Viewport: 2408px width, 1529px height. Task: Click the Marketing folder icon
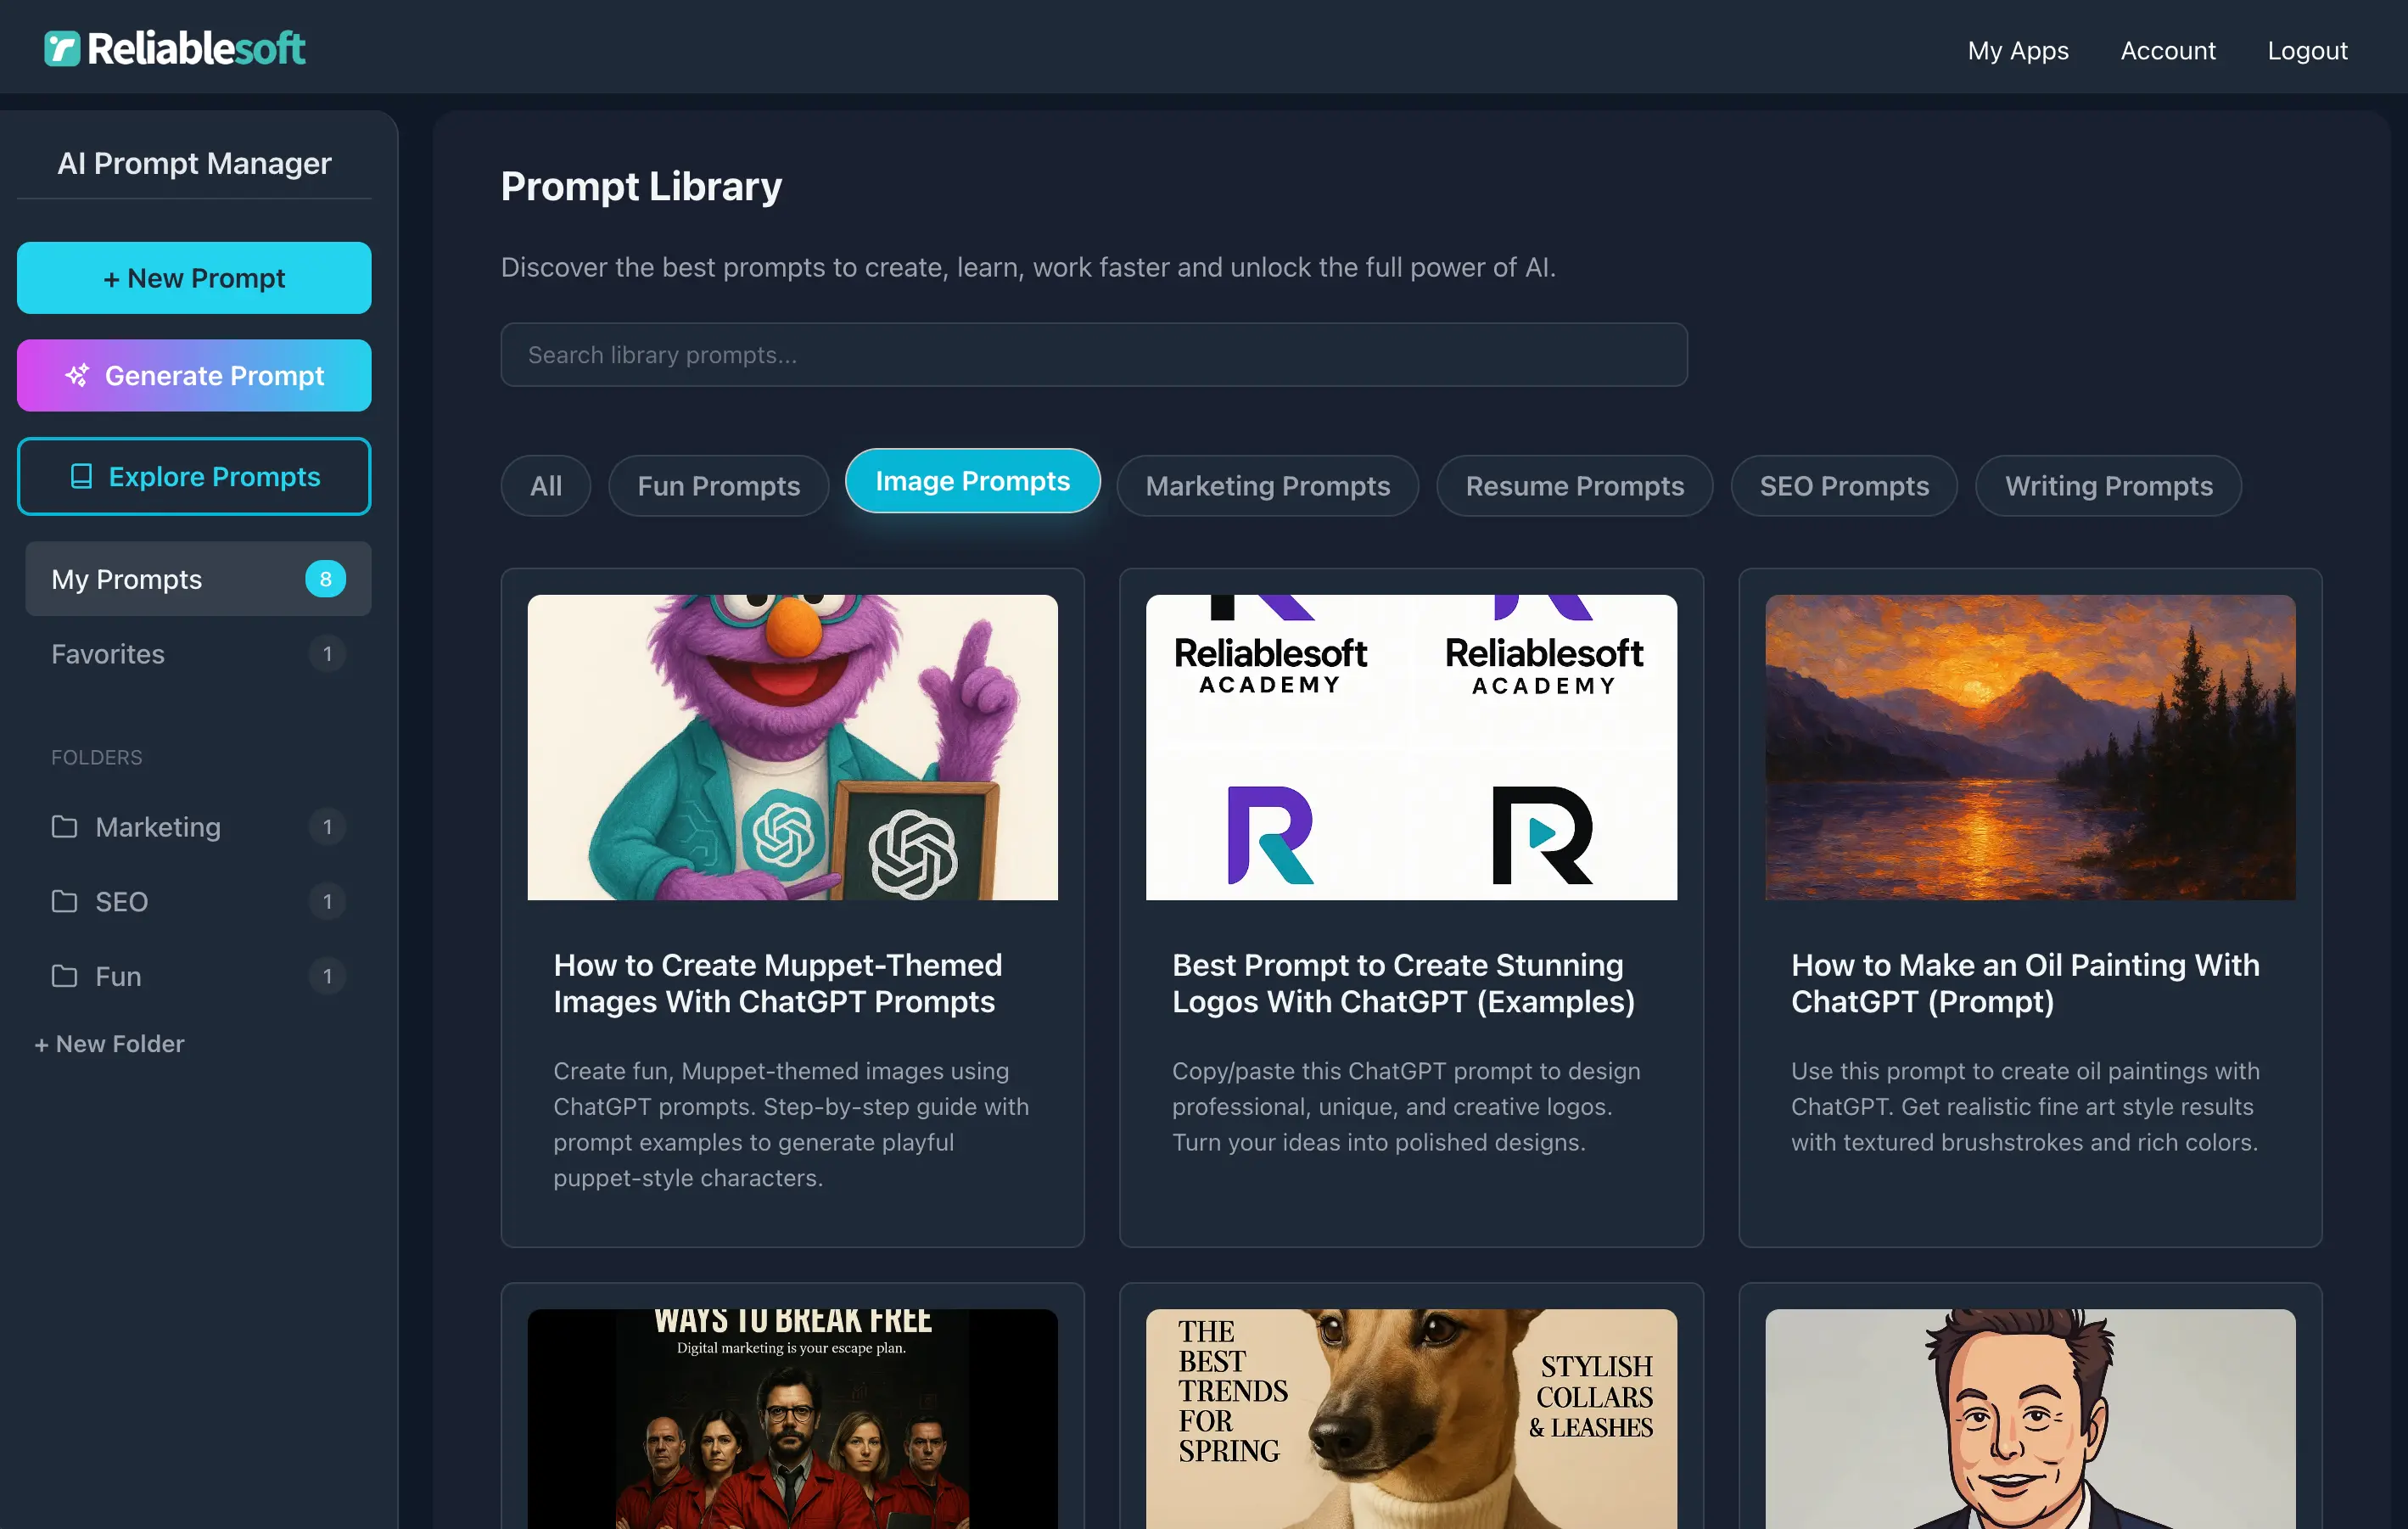click(x=64, y=827)
